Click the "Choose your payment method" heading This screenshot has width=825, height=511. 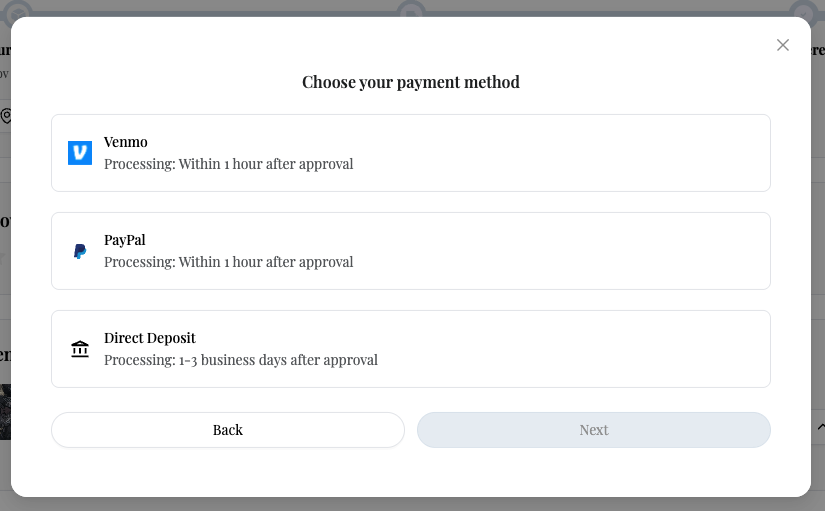point(411,82)
